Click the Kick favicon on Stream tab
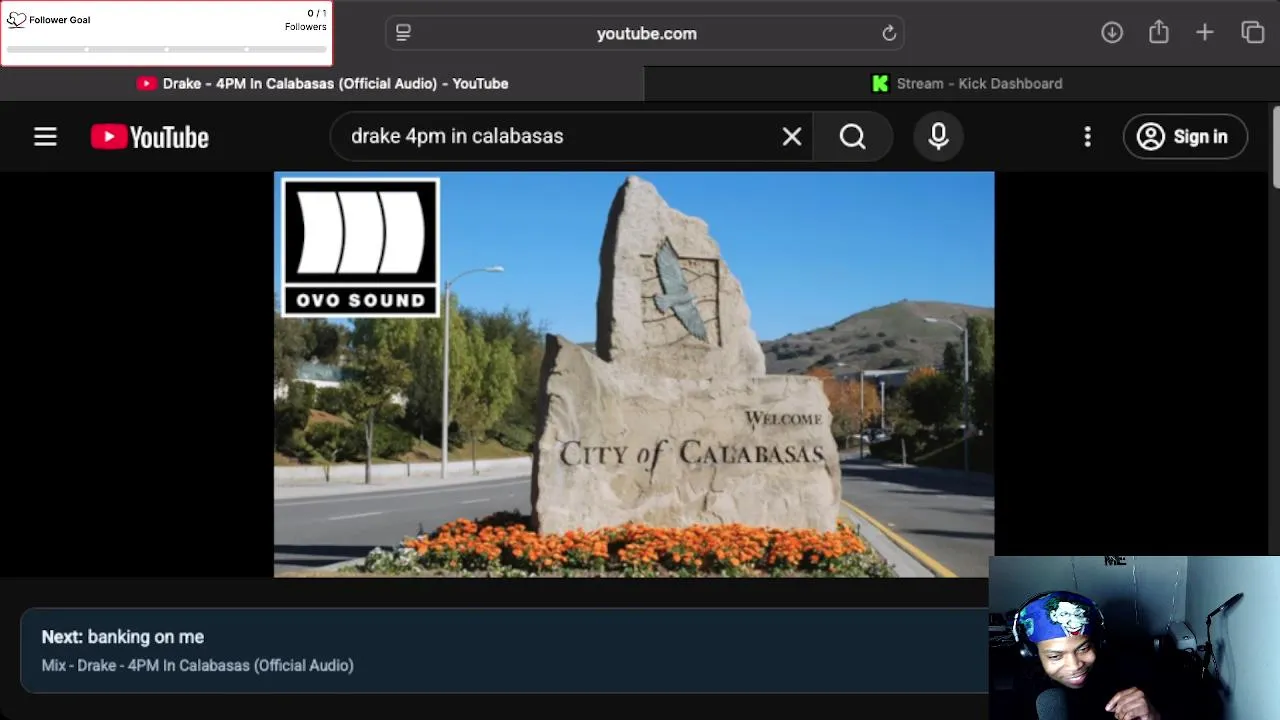The image size is (1280, 720). (880, 84)
